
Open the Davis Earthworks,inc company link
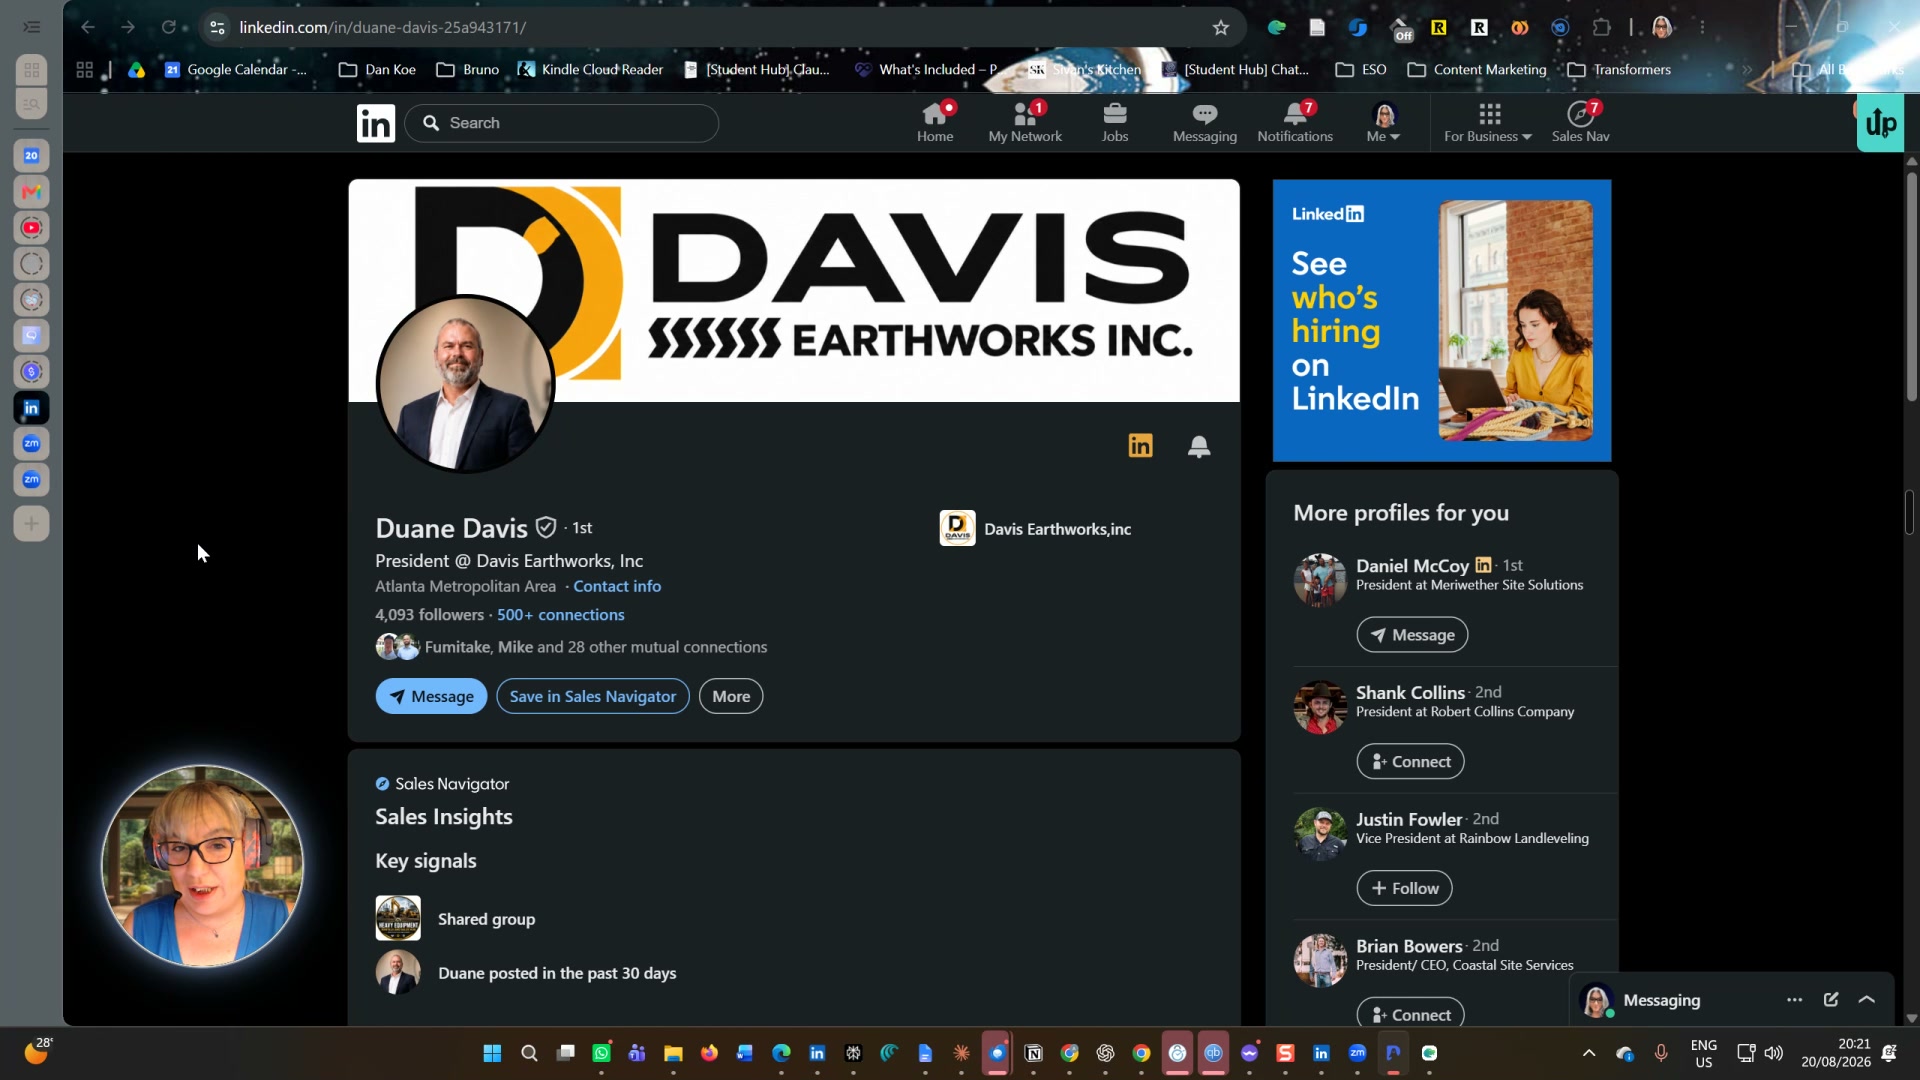point(1036,529)
